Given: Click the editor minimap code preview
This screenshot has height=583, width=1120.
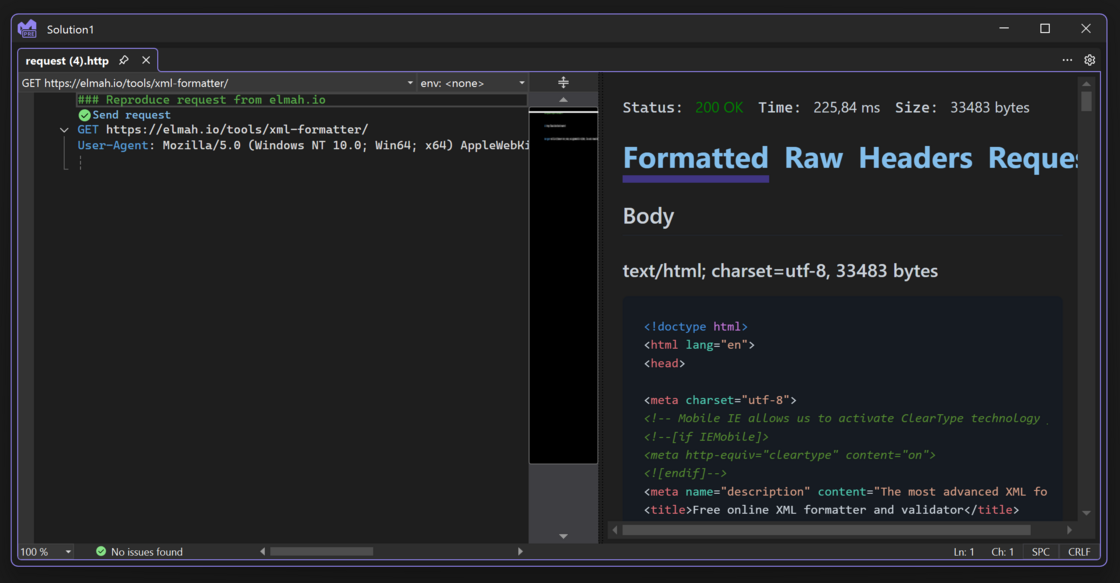Looking at the screenshot, I should pos(563,286).
